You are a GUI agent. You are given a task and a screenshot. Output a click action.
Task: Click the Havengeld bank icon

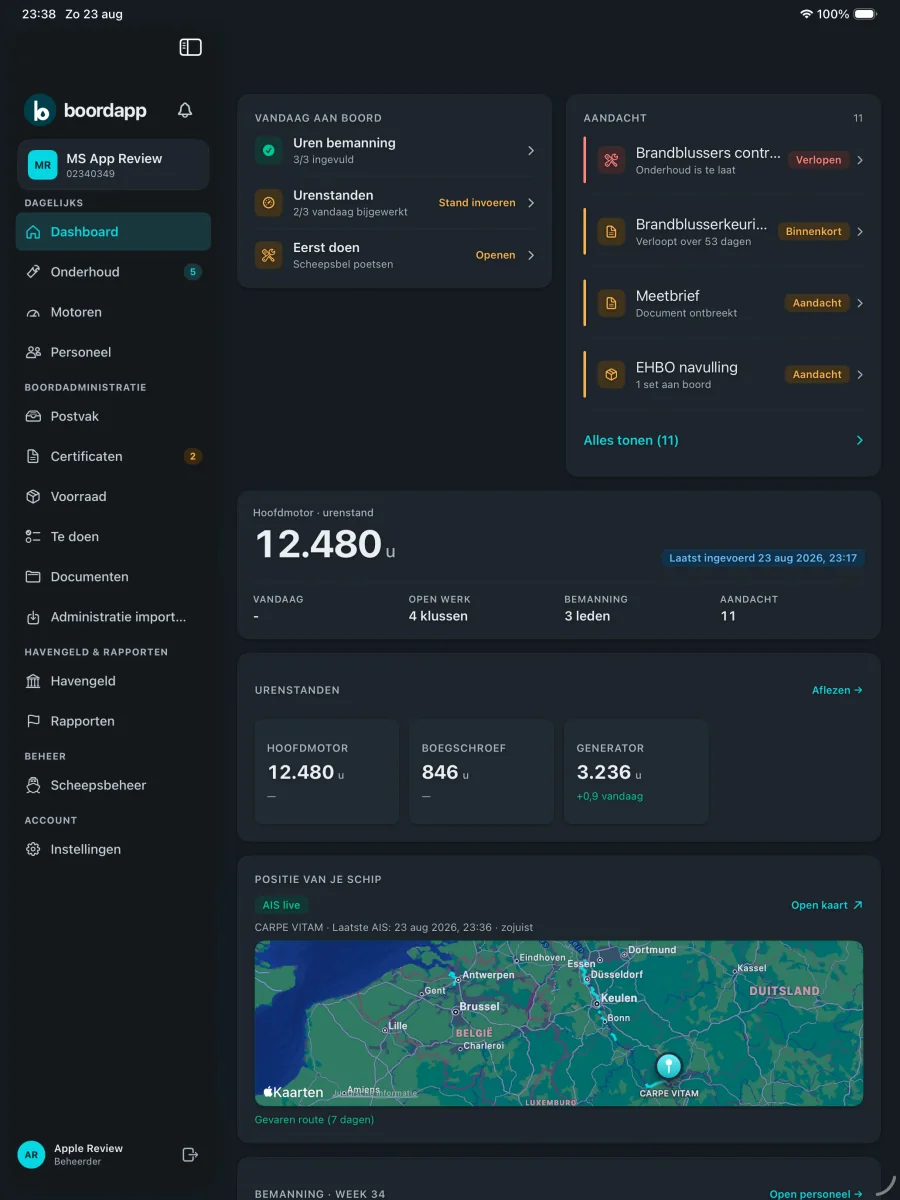click(33, 681)
